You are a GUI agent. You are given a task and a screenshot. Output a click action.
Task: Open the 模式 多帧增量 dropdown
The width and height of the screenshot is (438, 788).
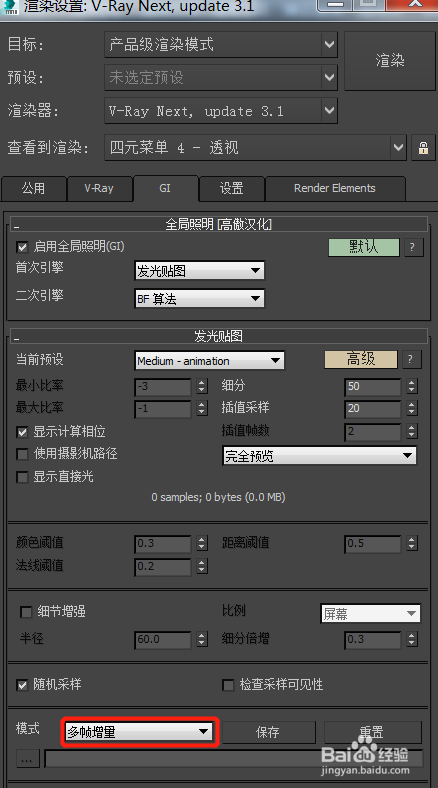coord(139,732)
